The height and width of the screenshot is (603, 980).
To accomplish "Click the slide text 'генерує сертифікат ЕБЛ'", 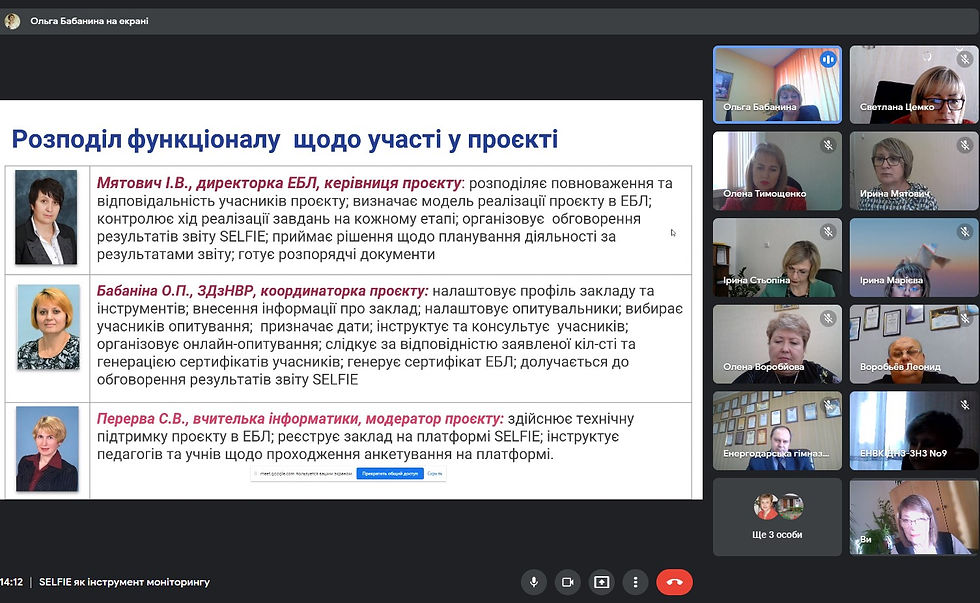I will (431, 362).
